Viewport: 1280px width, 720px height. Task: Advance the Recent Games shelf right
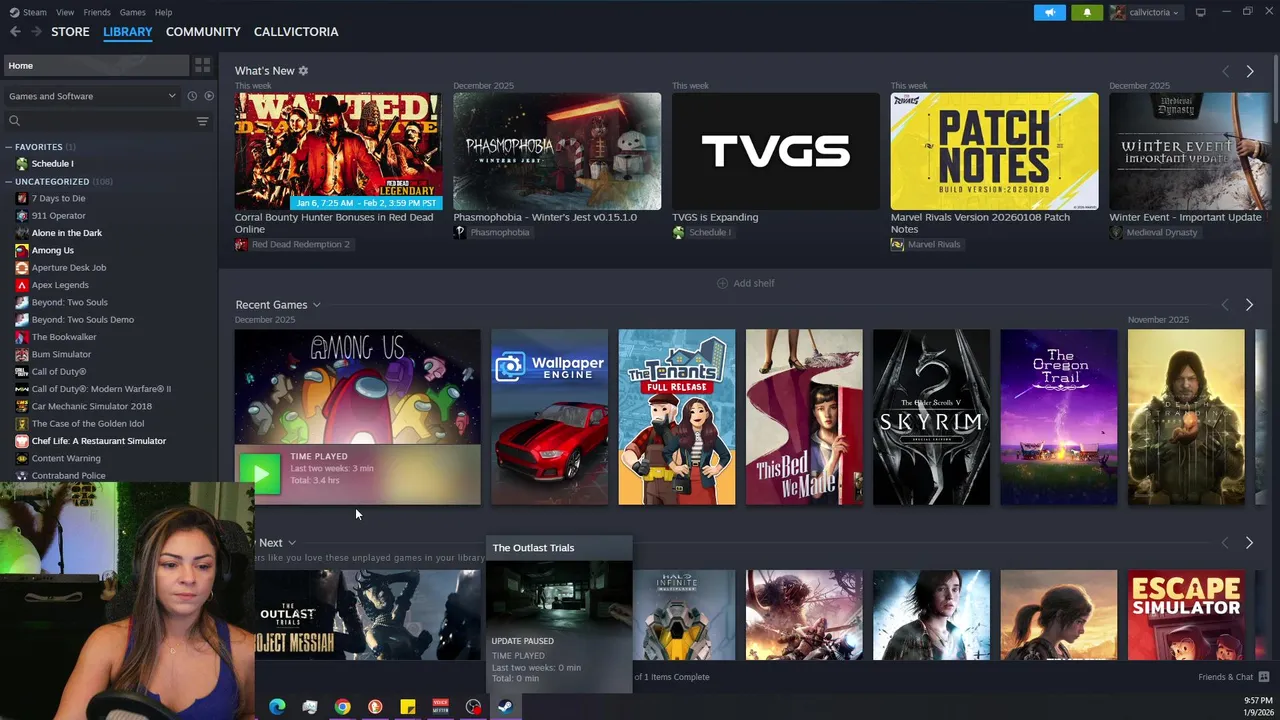[x=1249, y=305]
